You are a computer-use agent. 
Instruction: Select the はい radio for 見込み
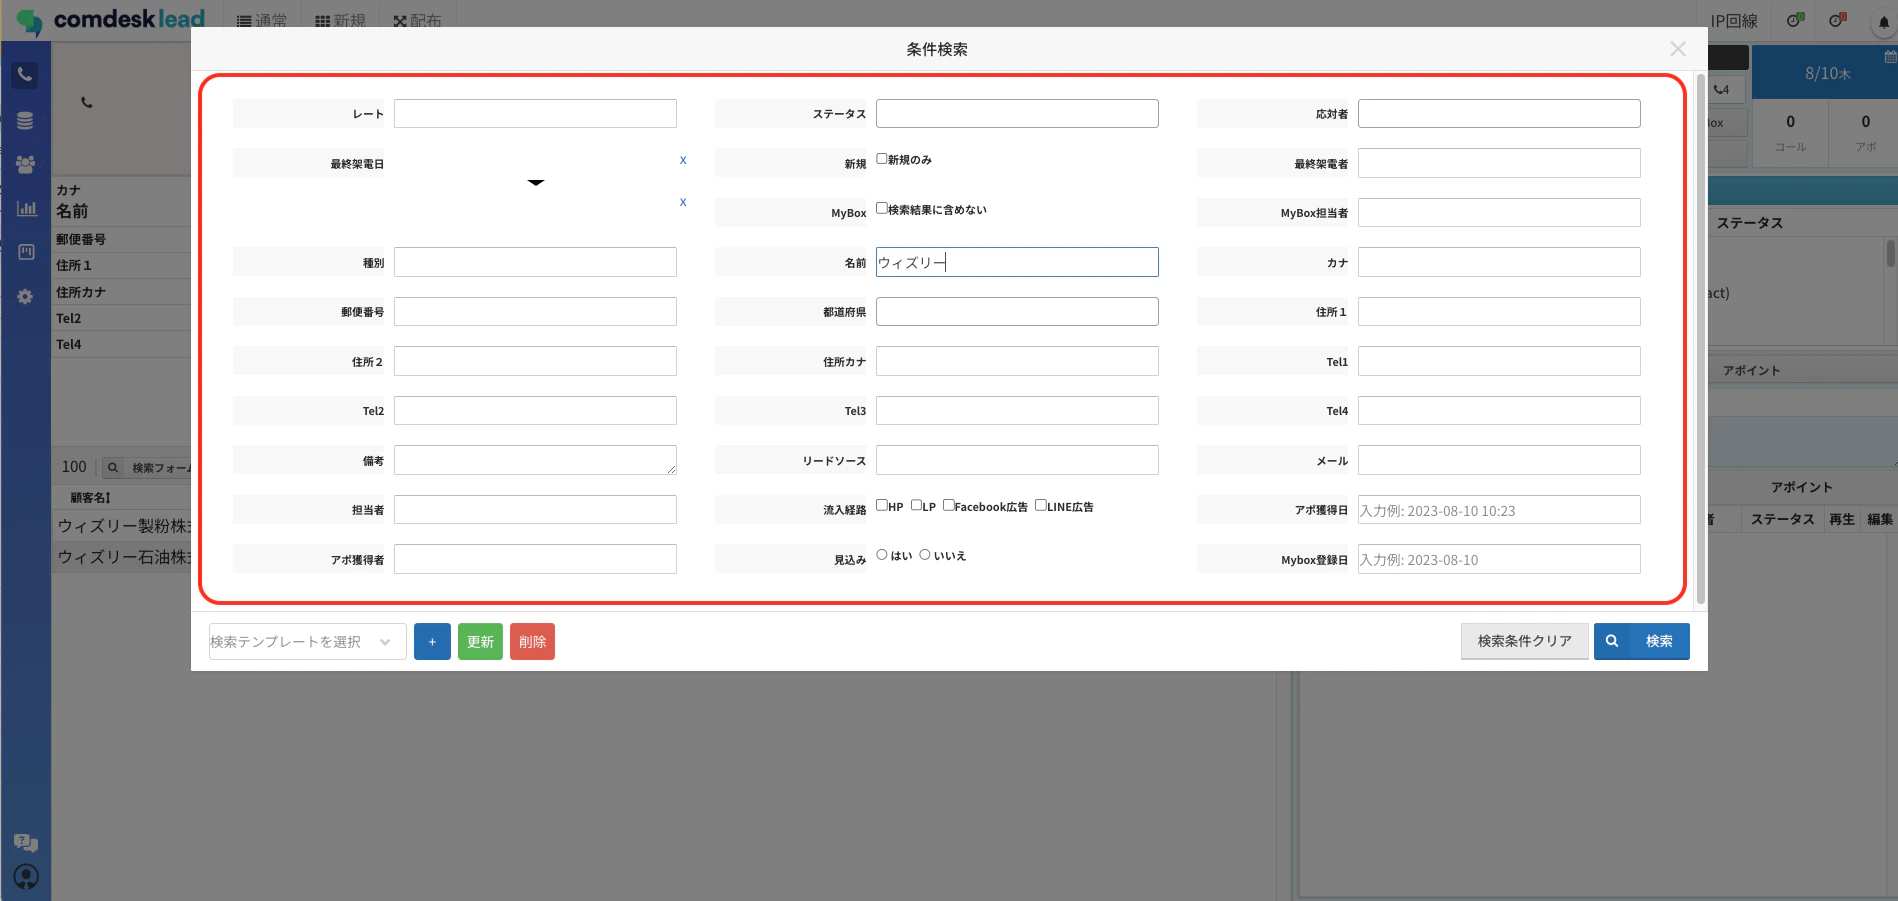tap(882, 555)
